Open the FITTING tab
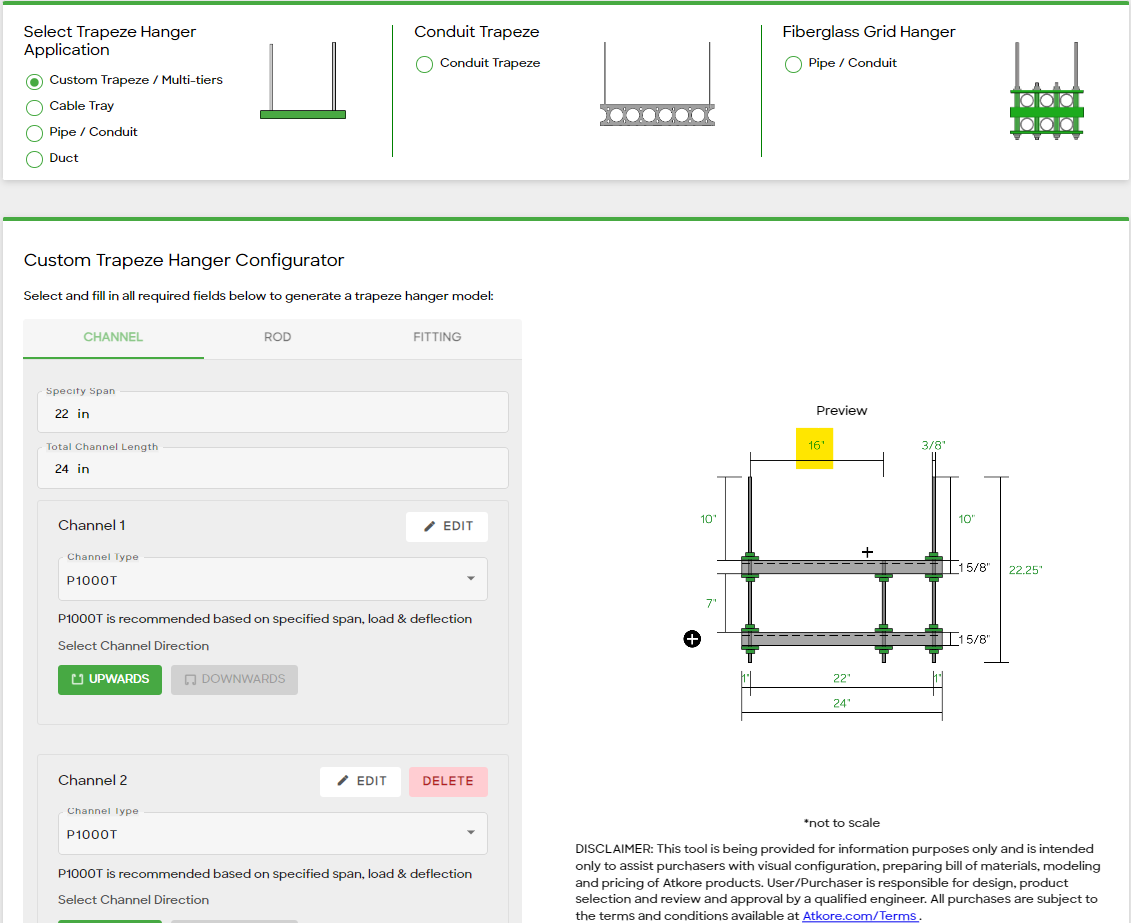 click(x=437, y=337)
